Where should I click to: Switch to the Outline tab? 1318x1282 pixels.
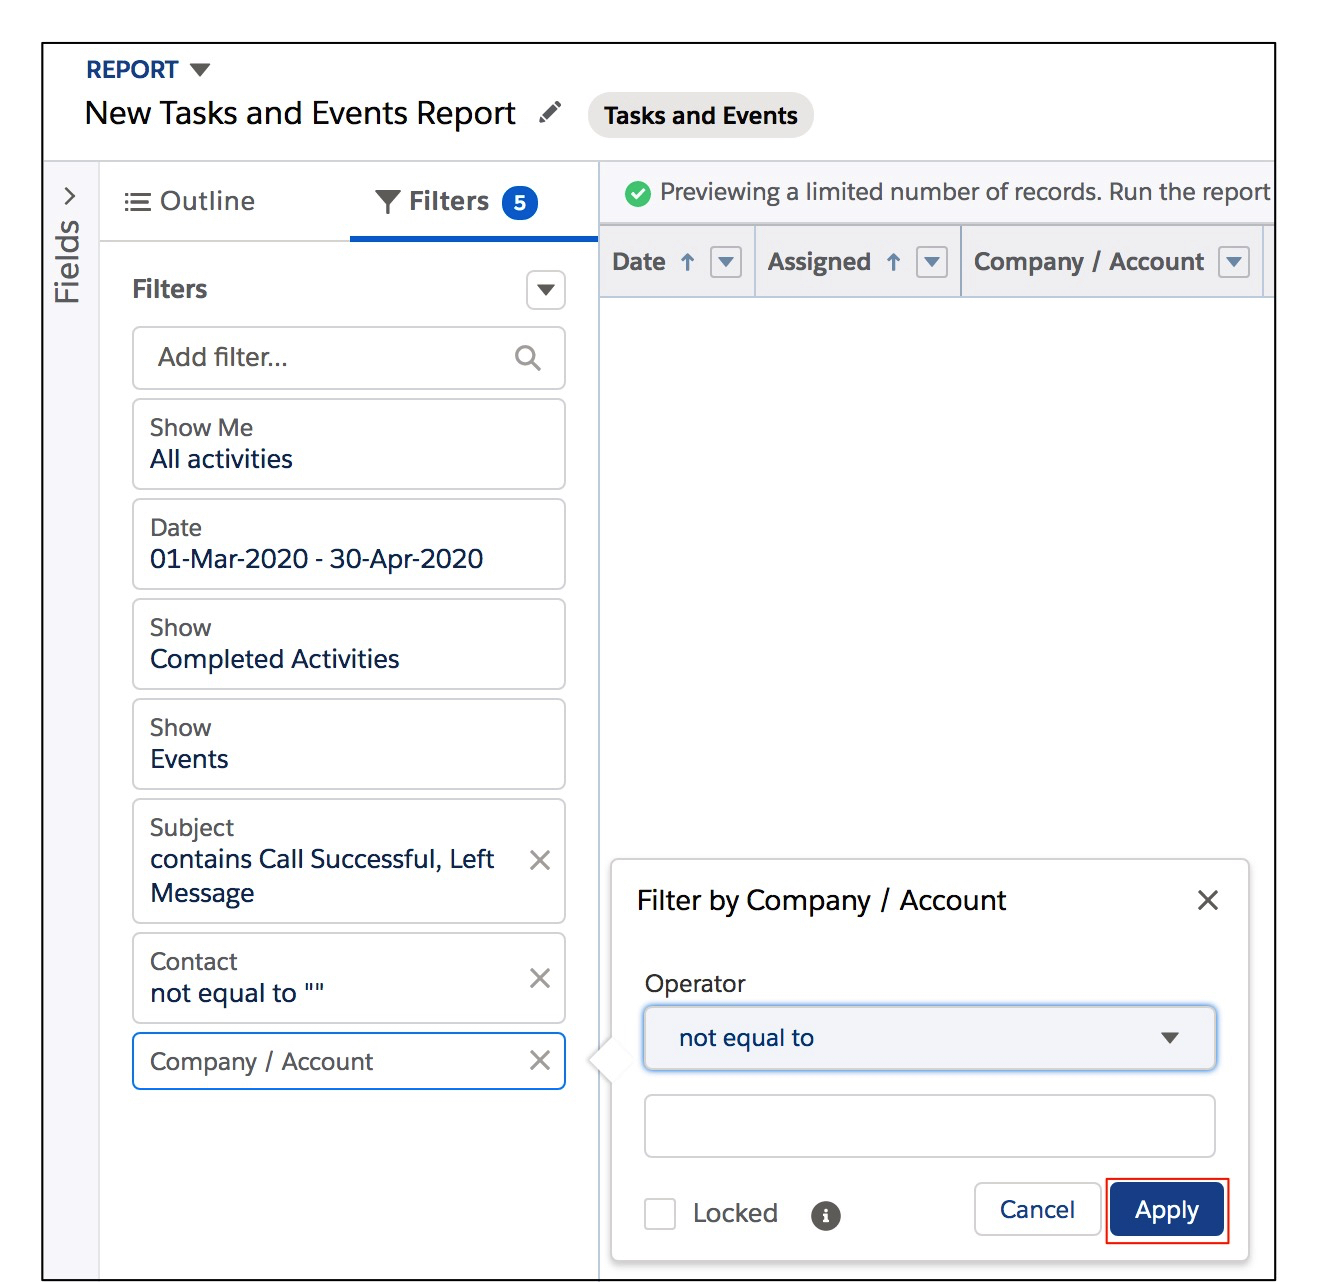[206, 201]
